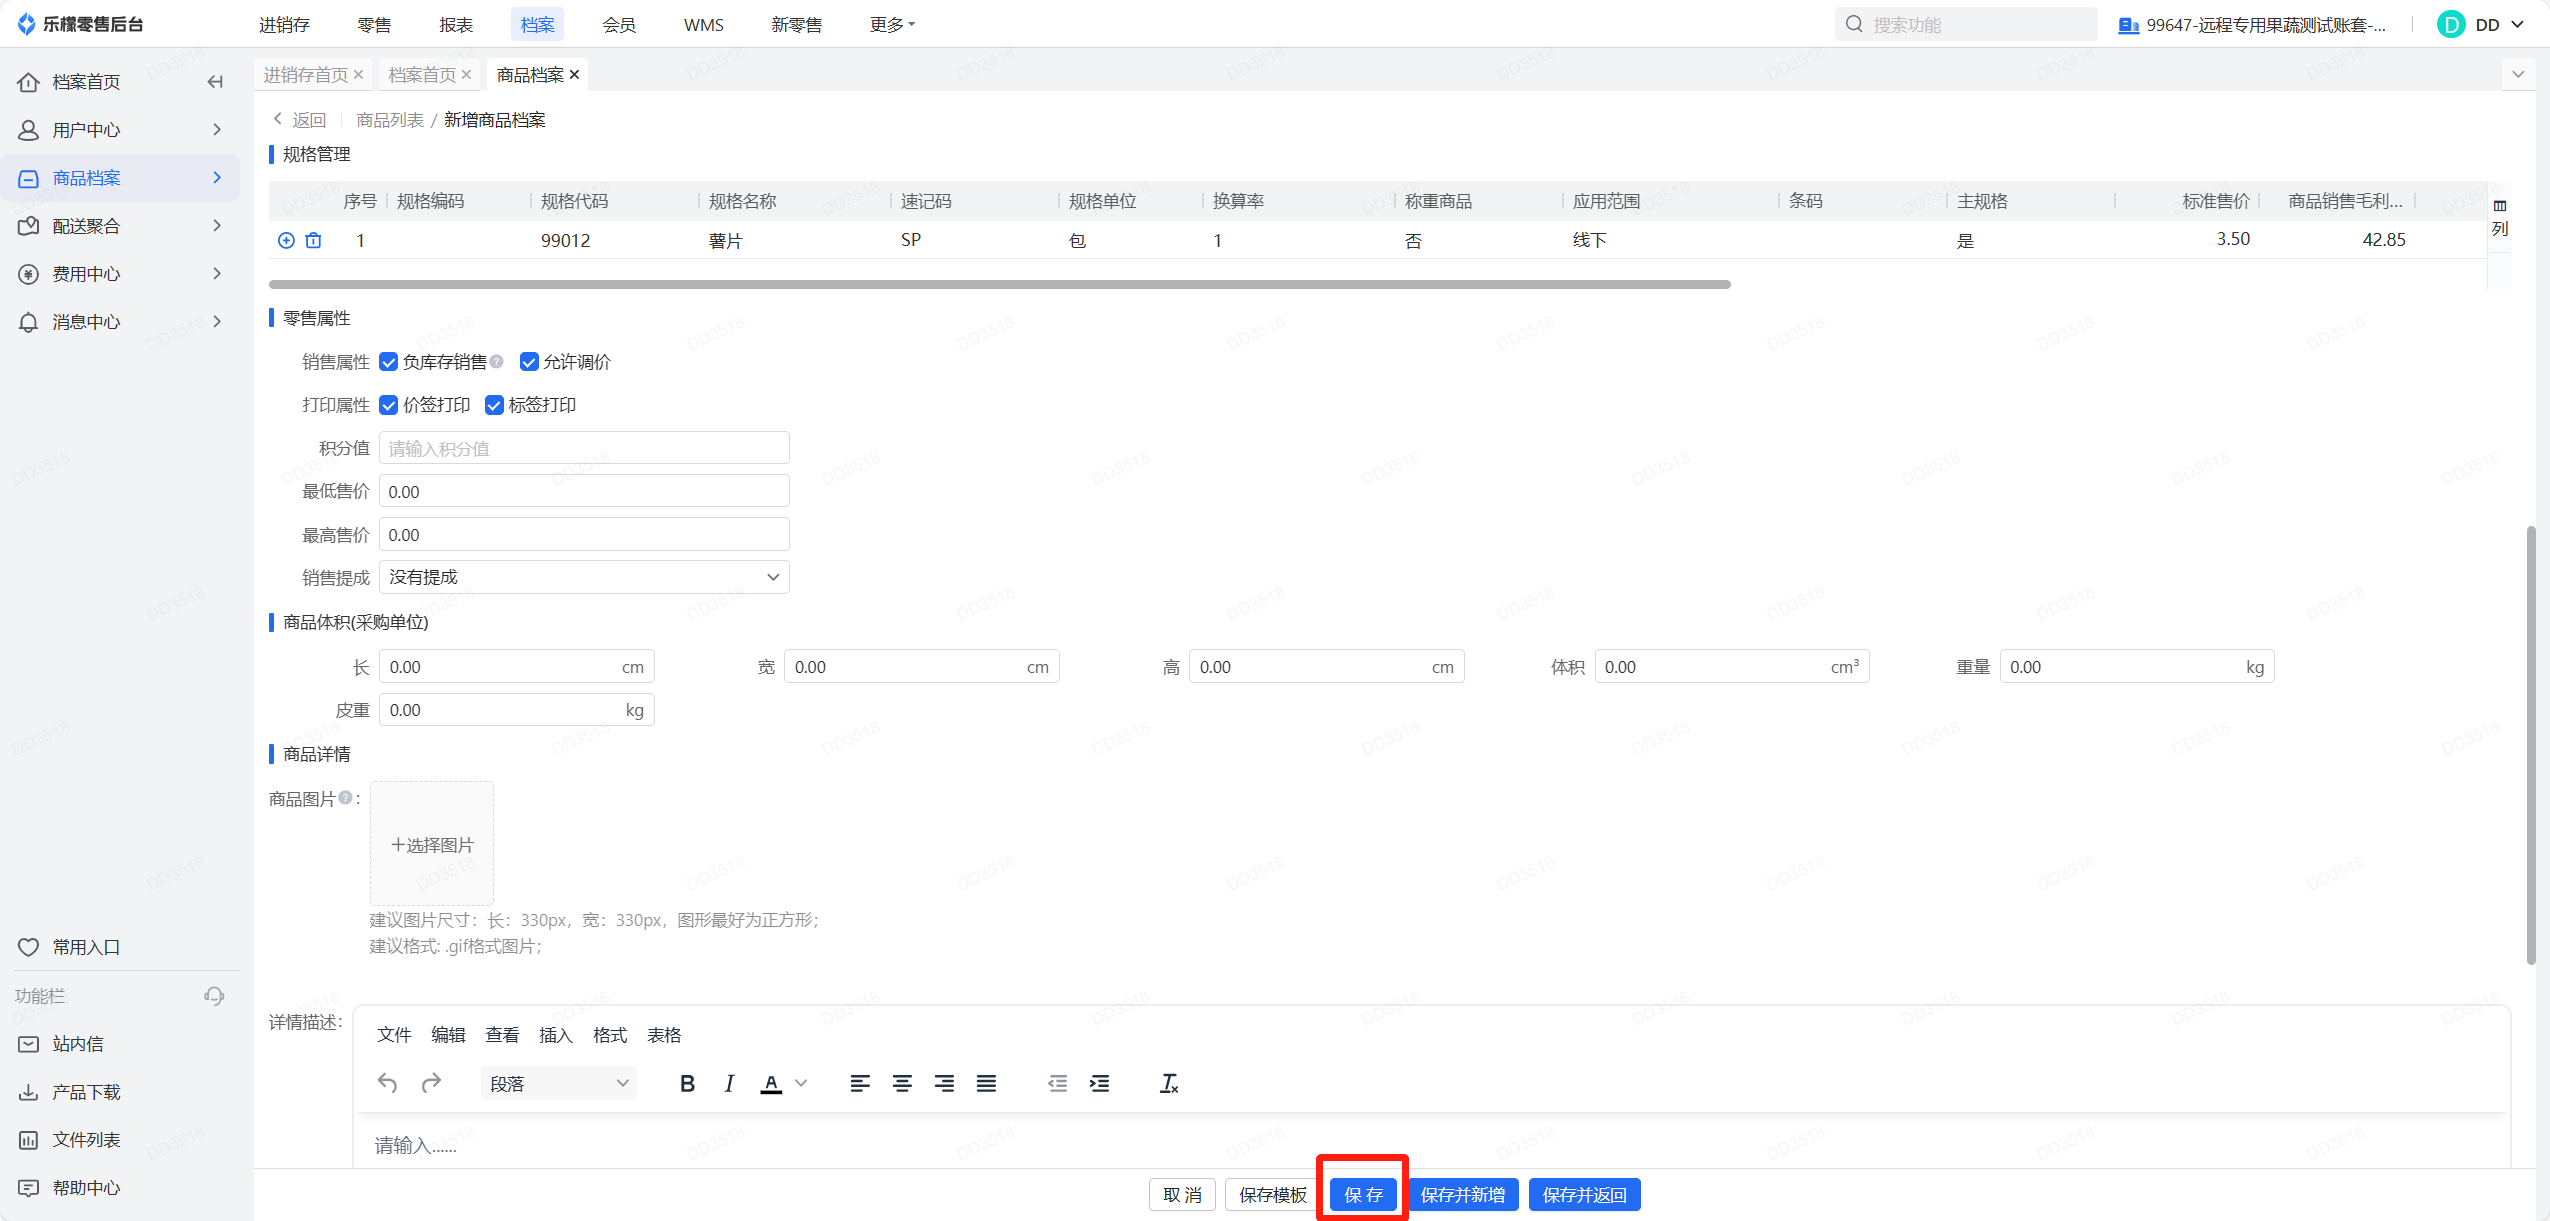Collapse the left sidebar arrow icon
2550x1221 pixels.
pyautogui.click(x=215, y=82)
